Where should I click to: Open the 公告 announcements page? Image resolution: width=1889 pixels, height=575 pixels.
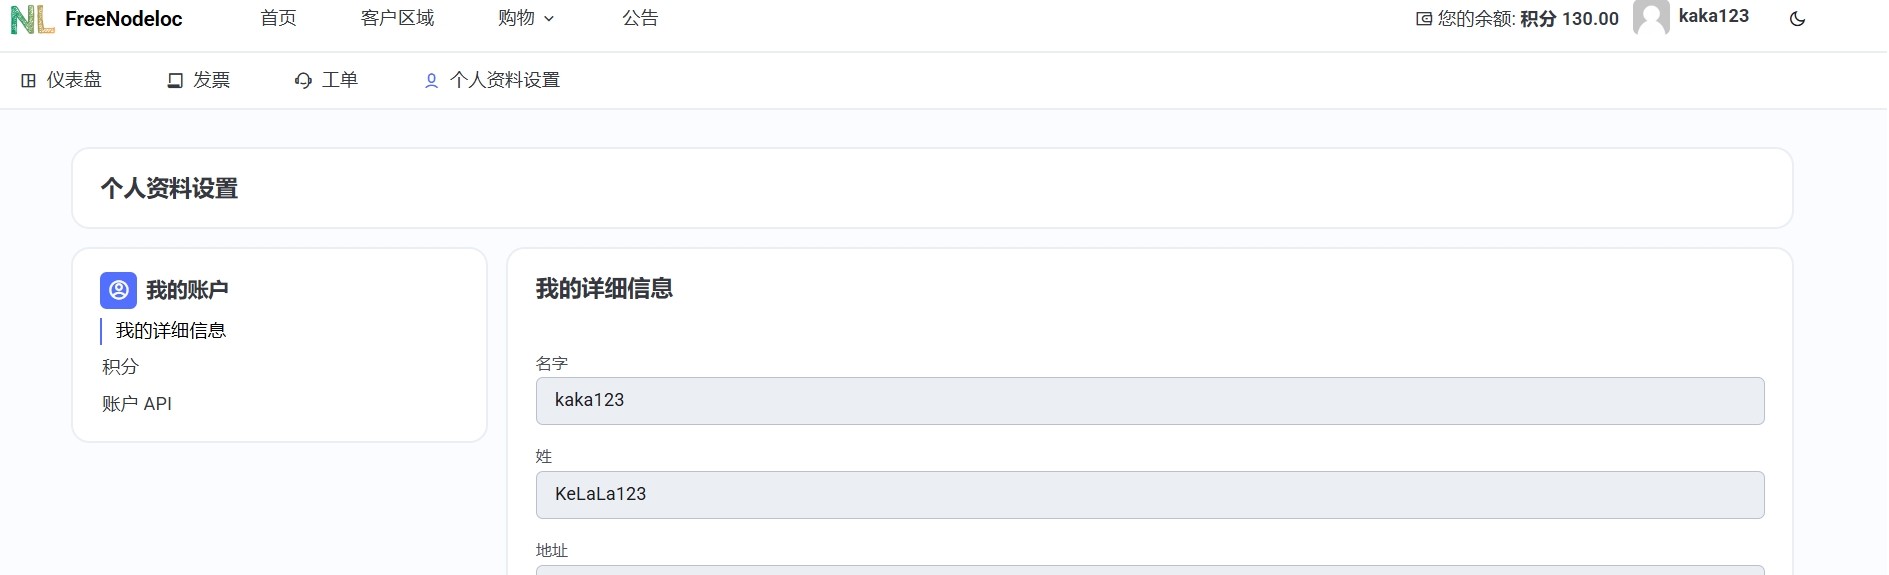[x=640, y=18]
